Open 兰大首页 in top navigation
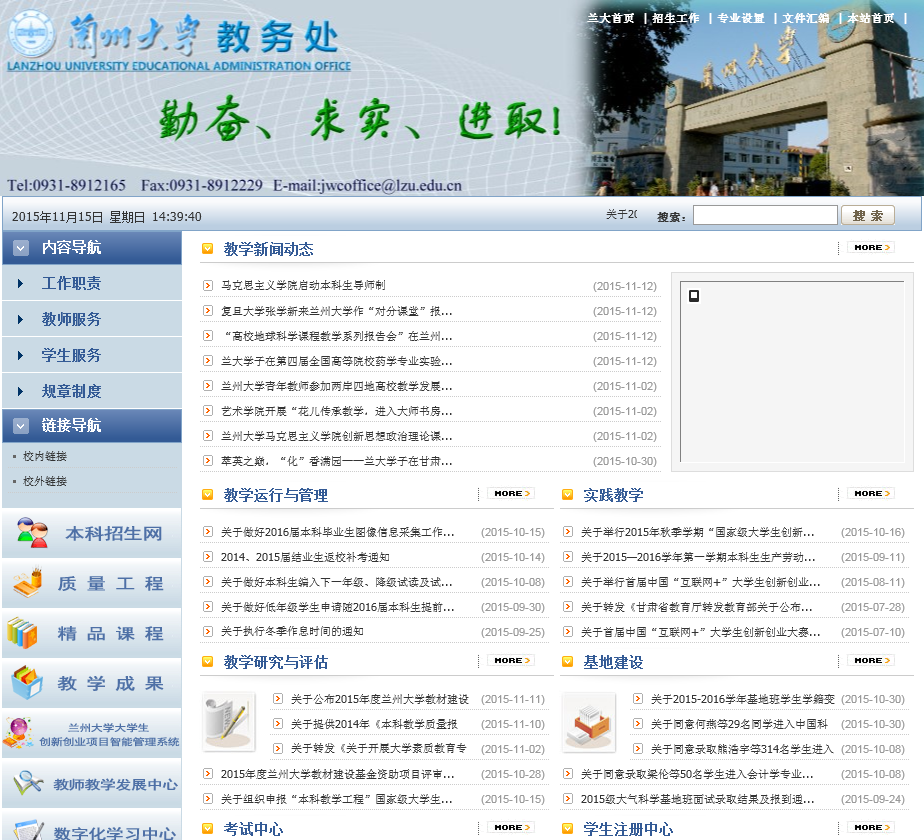This screenshot has height=840, width=924. 610,18
